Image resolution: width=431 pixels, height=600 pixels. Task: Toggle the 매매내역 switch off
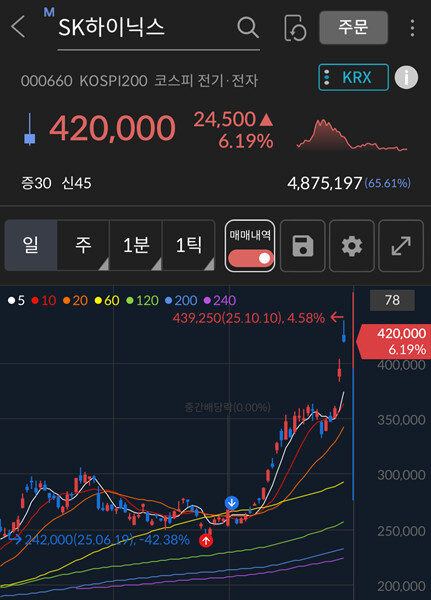(250, 258)
